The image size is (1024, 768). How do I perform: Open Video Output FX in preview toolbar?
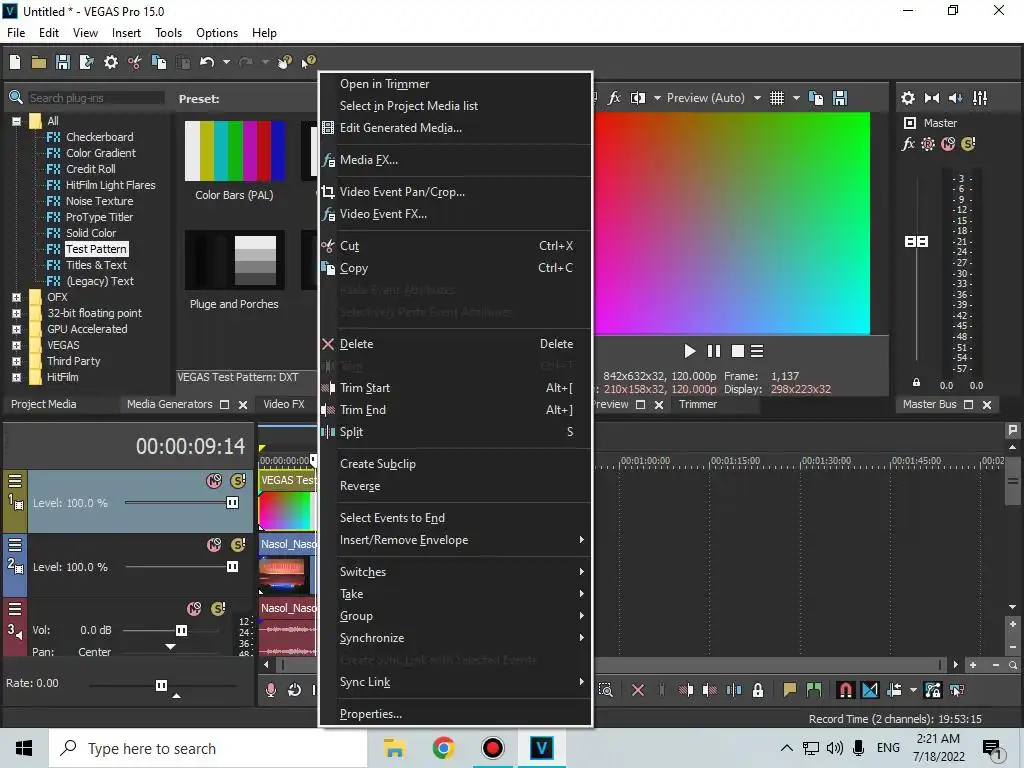click(614, 98)
